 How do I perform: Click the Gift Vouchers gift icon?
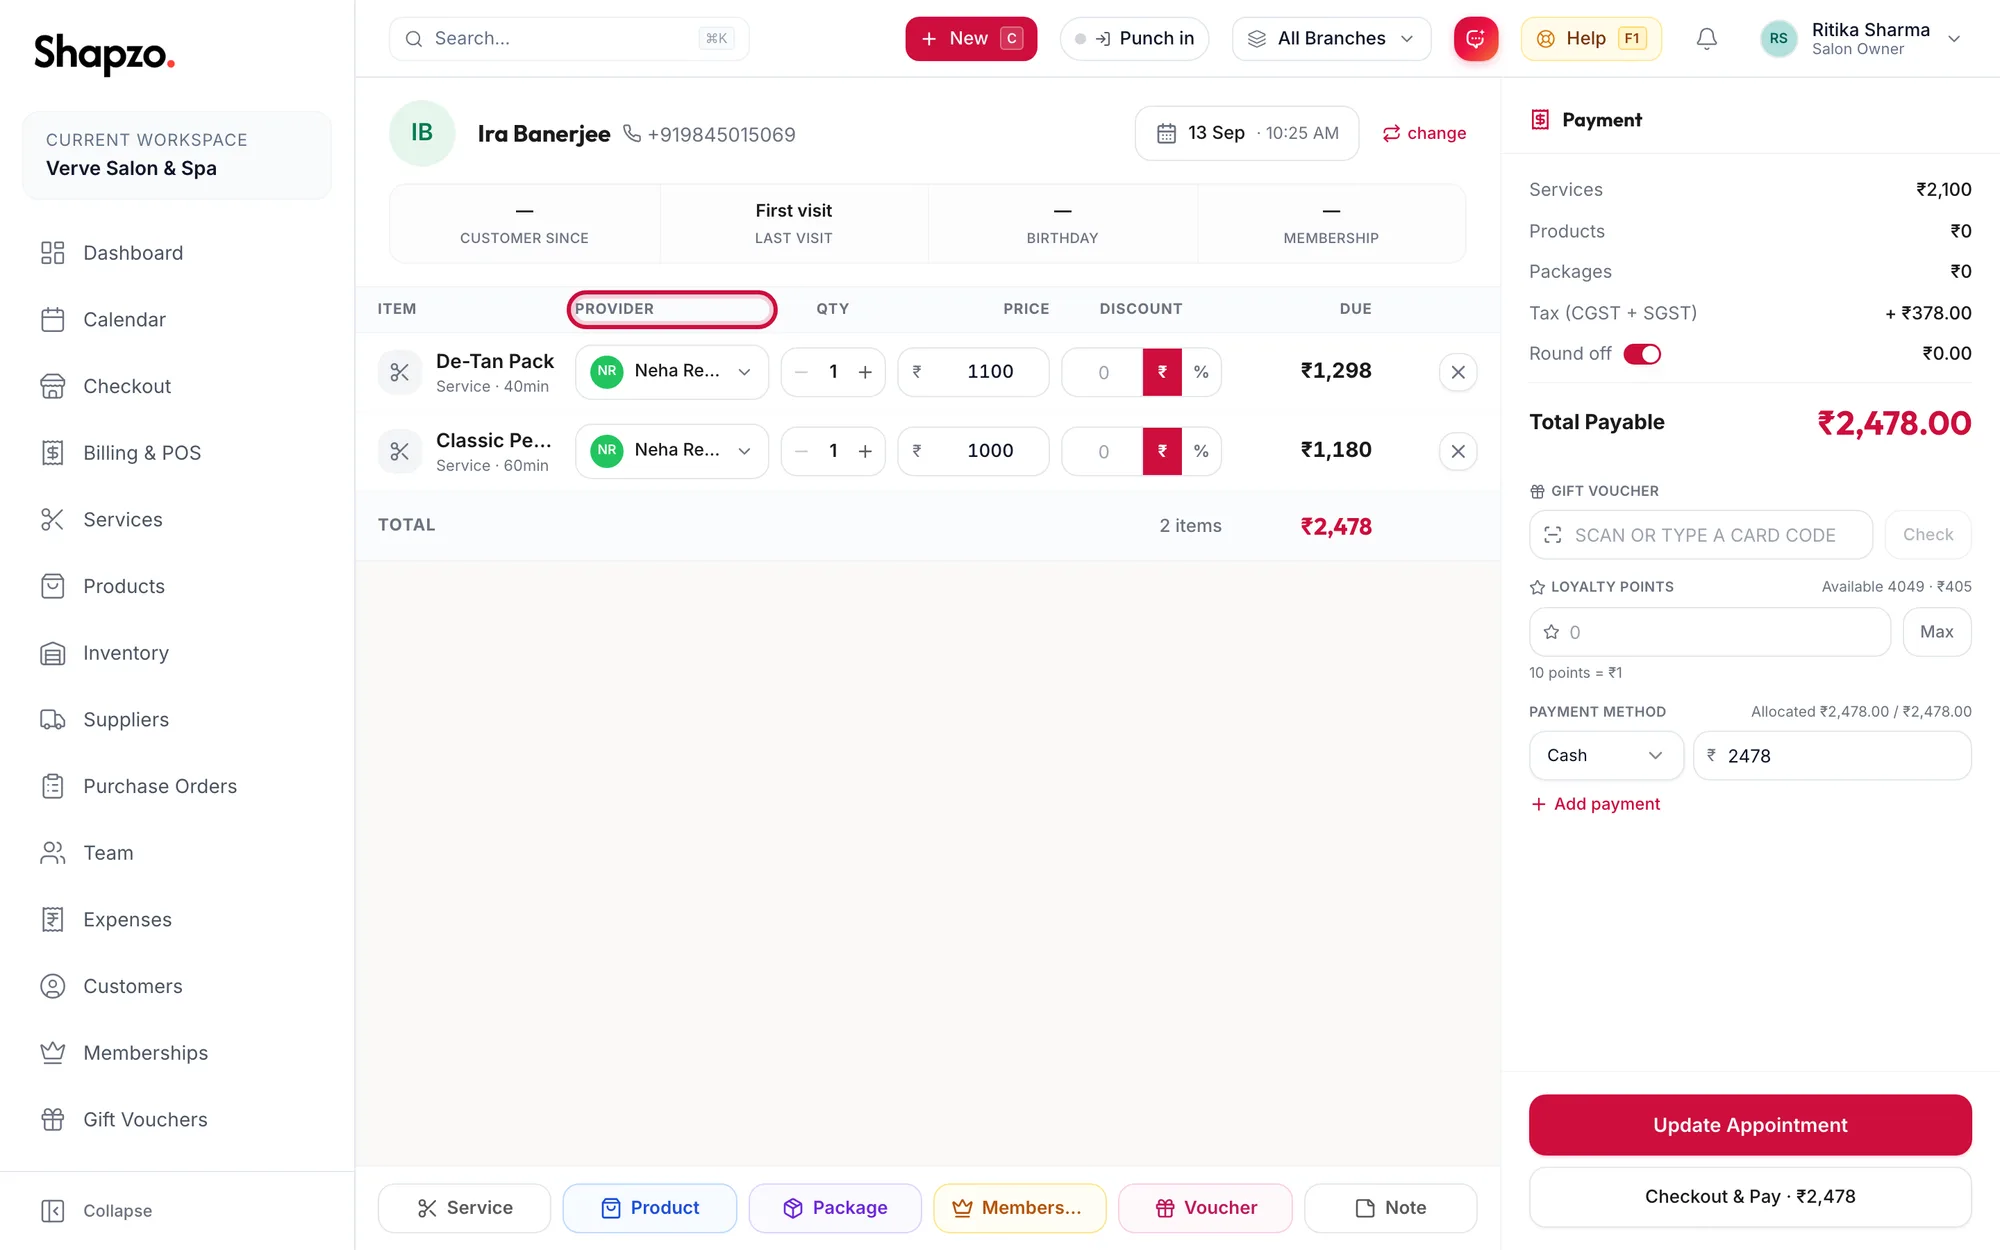tap(52, 1120)
